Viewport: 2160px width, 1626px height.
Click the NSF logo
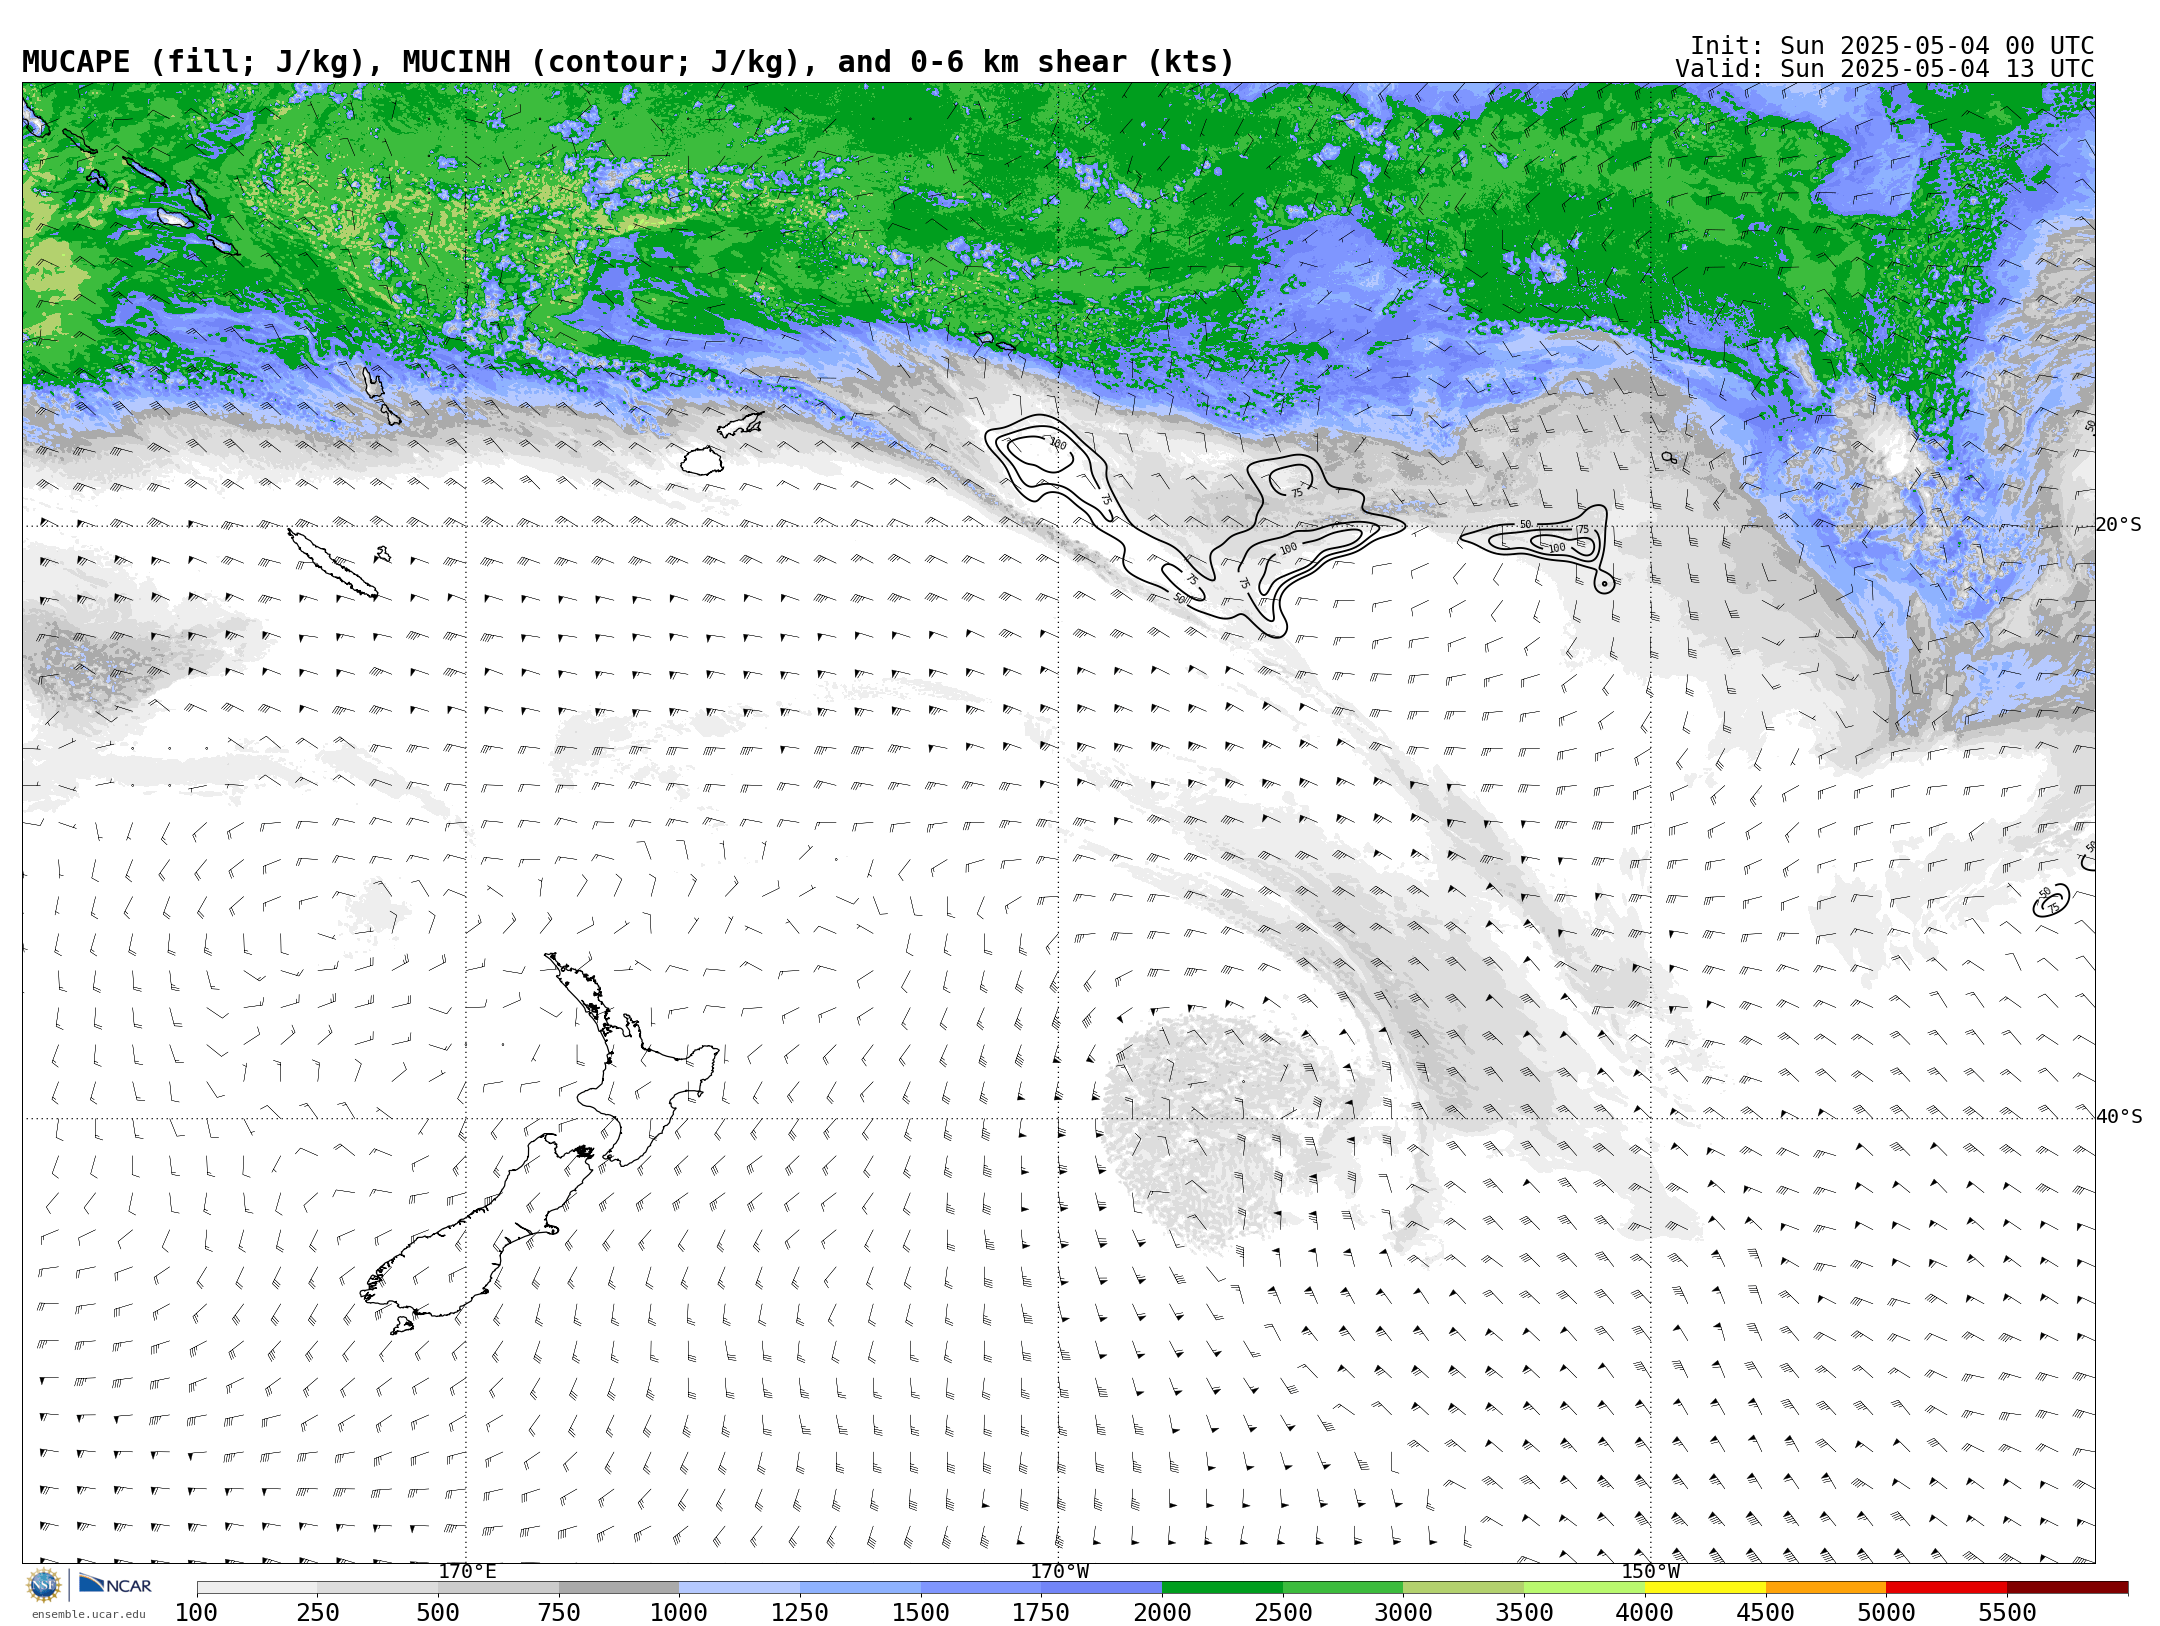click(44, 1585)
